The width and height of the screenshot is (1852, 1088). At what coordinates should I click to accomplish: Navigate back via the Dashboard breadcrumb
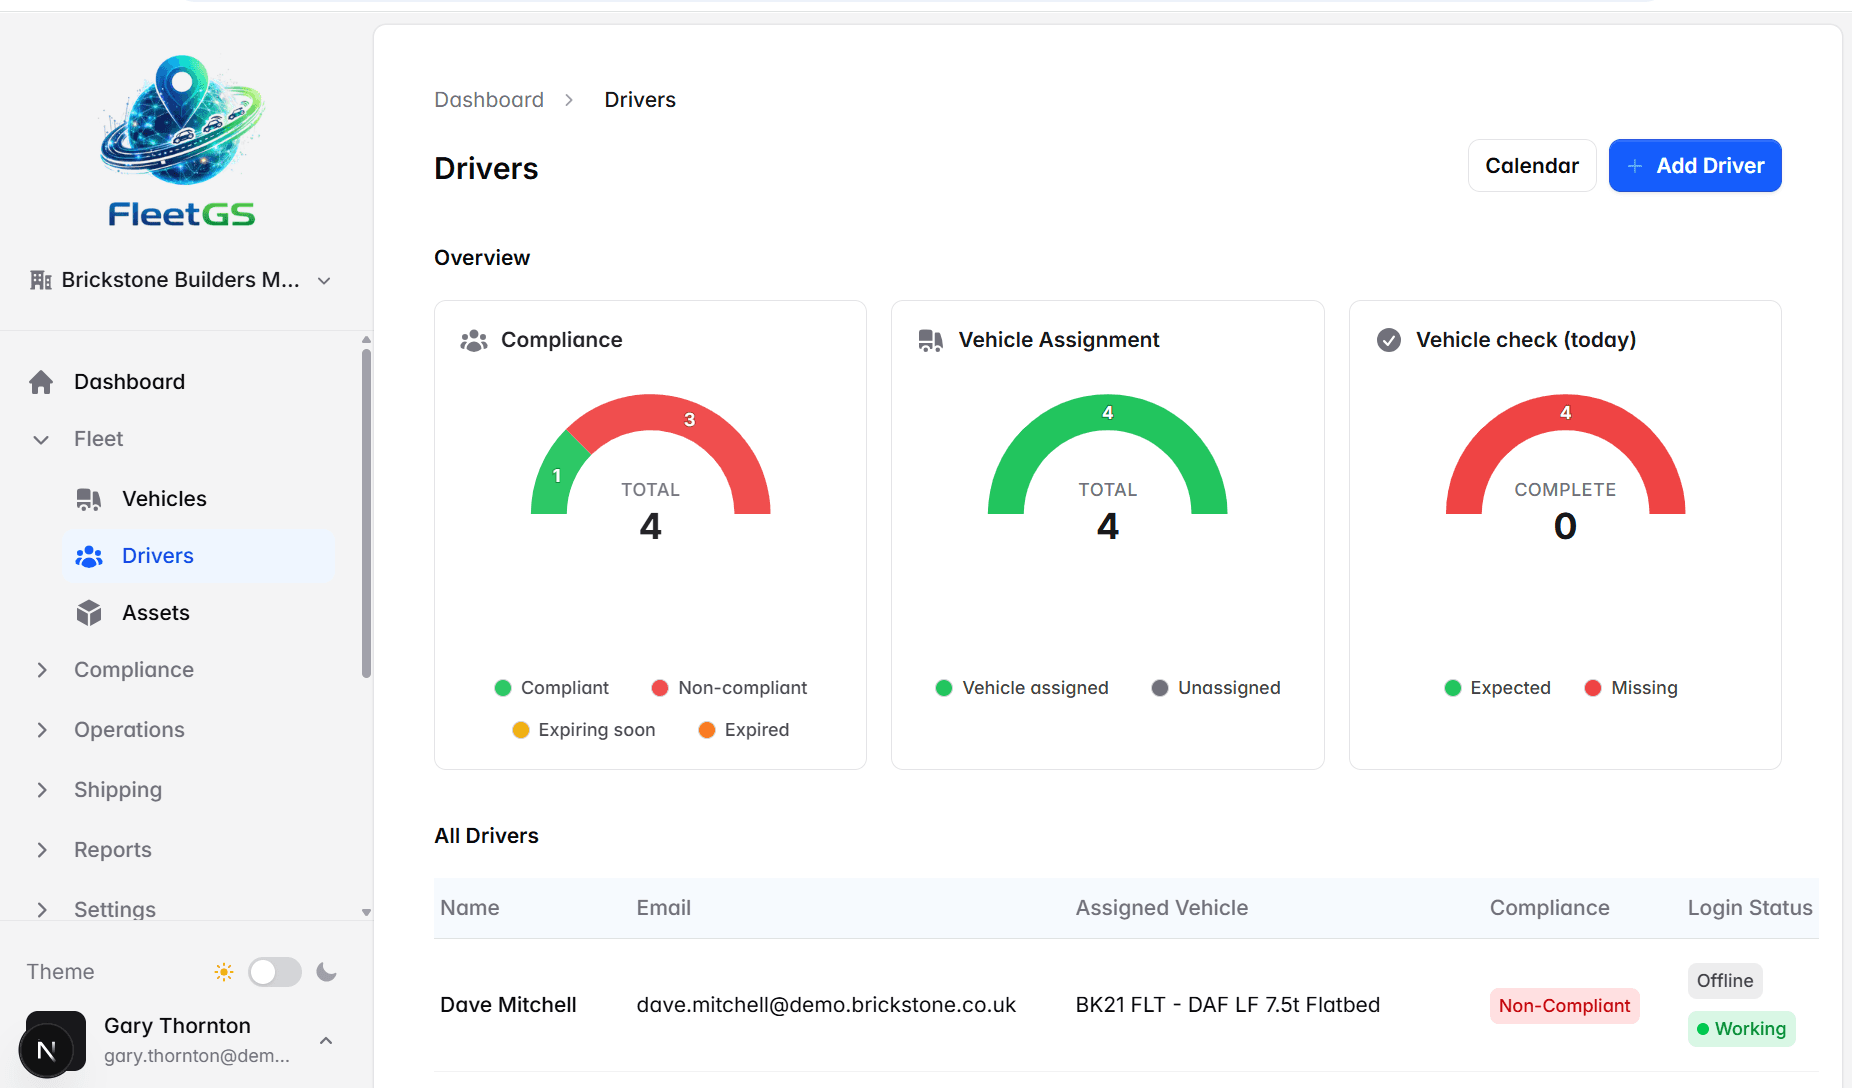(489, 99)
